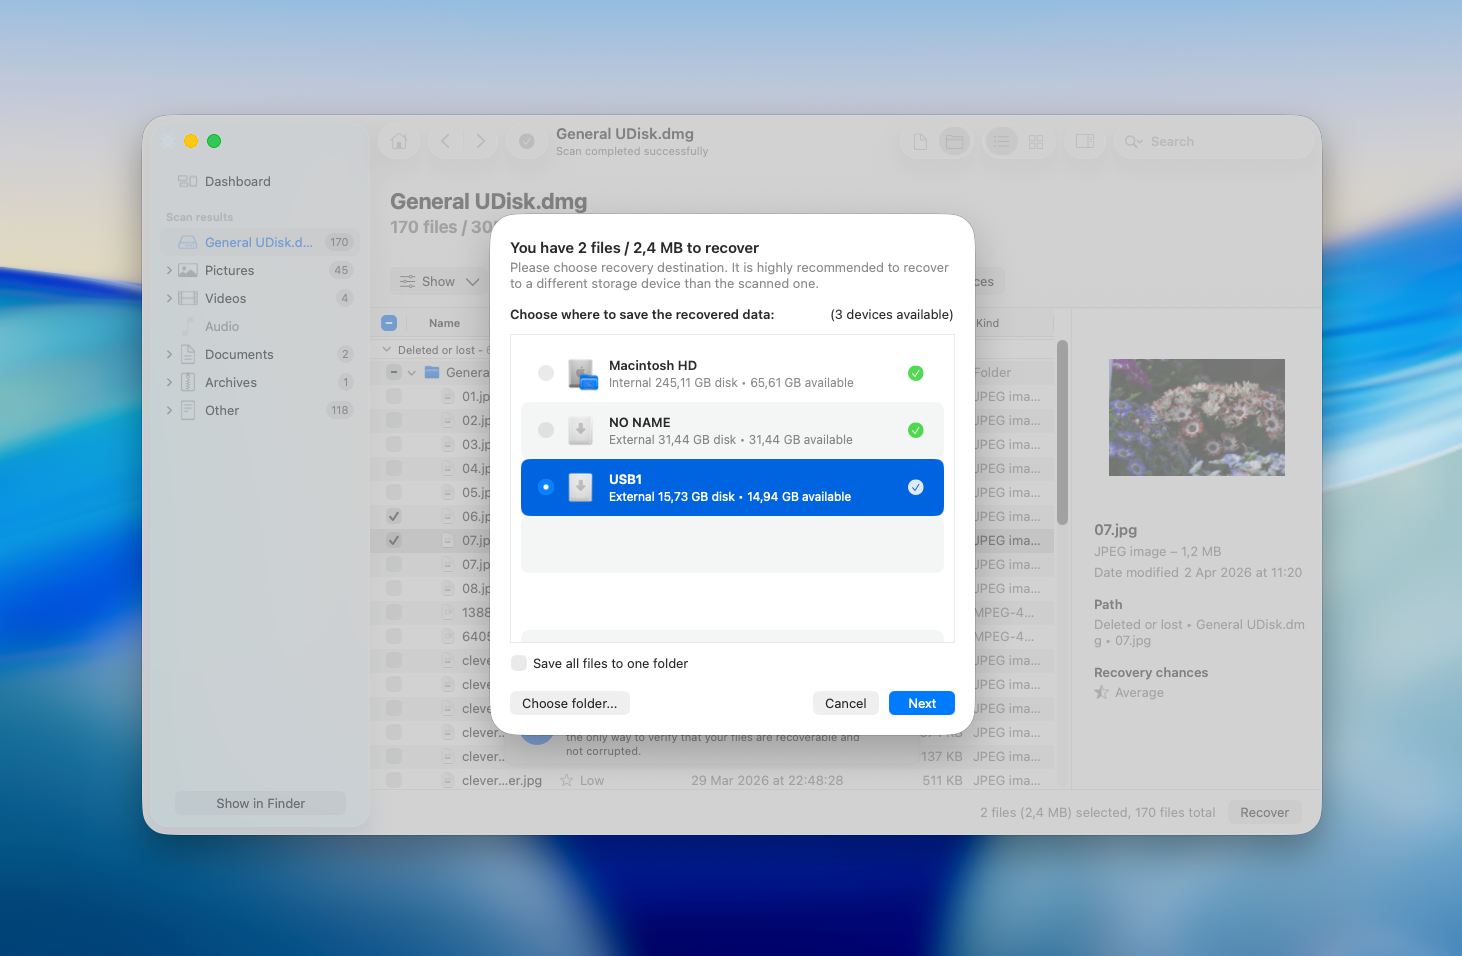Image resolution: width=1462 pixels, height=956 pixels.
Task: Click green checkmark for Macintosh HD
Action: (x=916, y=373)
